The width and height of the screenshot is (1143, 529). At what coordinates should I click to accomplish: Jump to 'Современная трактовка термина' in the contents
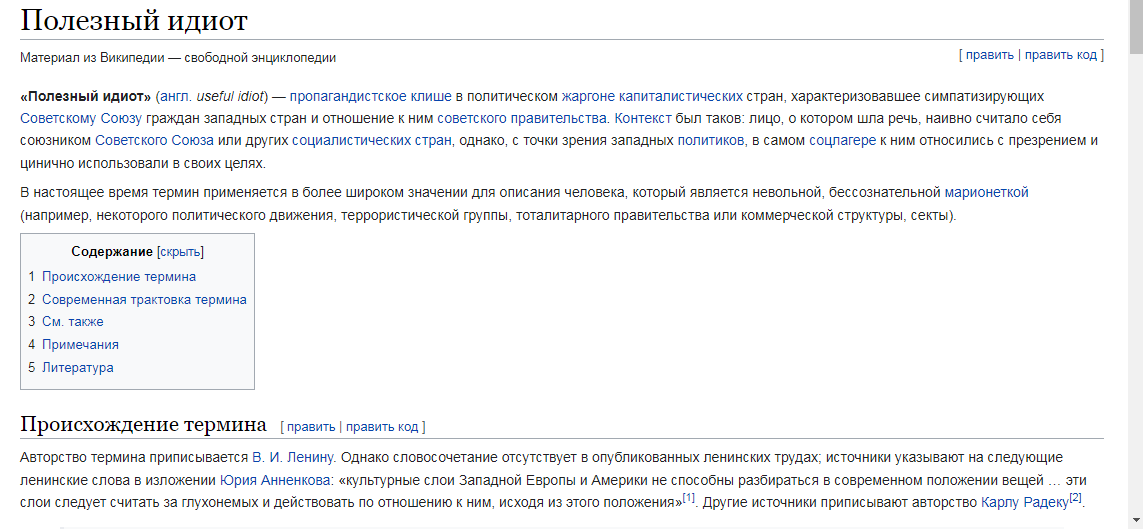(x=144, y=299)
